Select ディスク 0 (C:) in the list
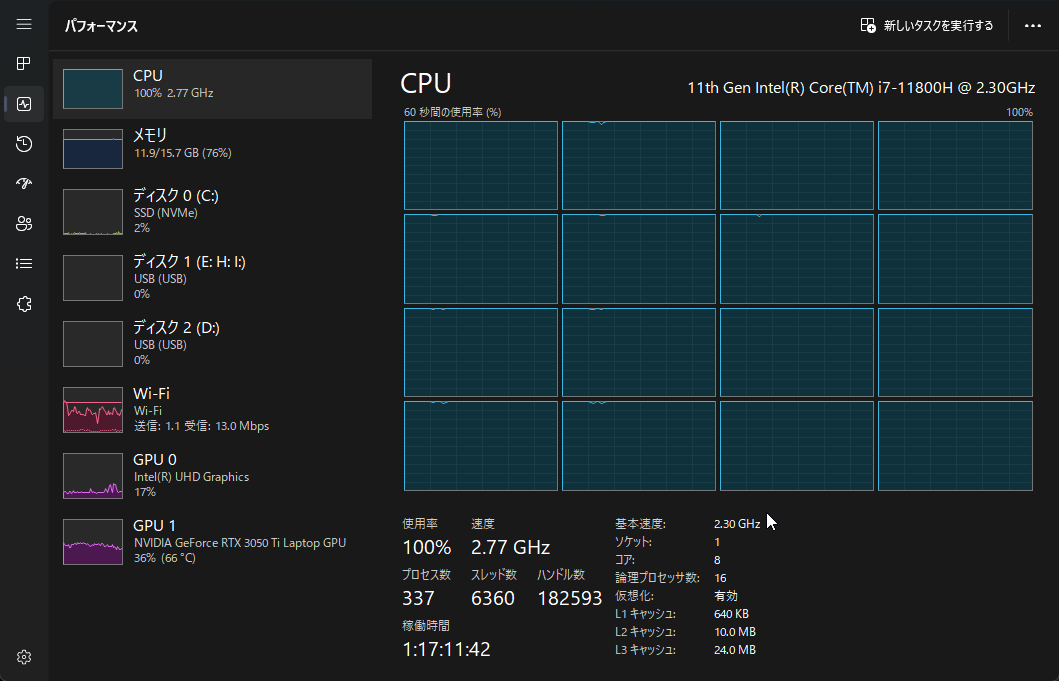Screen dimensions: 1059x681 [x=212, y=210]
